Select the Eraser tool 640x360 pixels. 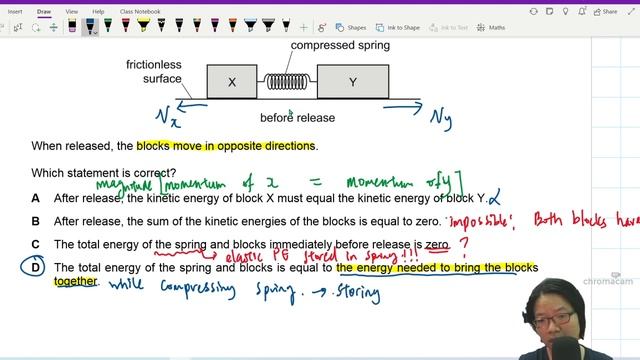pos(72,26)
